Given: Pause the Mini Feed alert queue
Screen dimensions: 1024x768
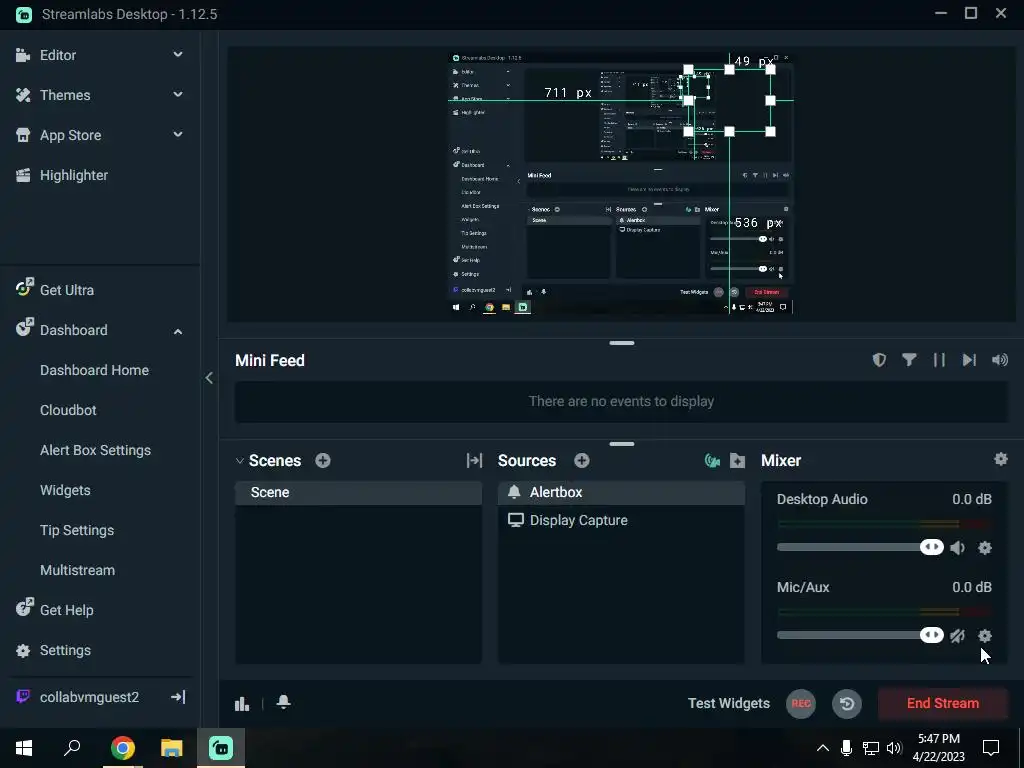Looking at the screenshot, I should pos(939,360).
